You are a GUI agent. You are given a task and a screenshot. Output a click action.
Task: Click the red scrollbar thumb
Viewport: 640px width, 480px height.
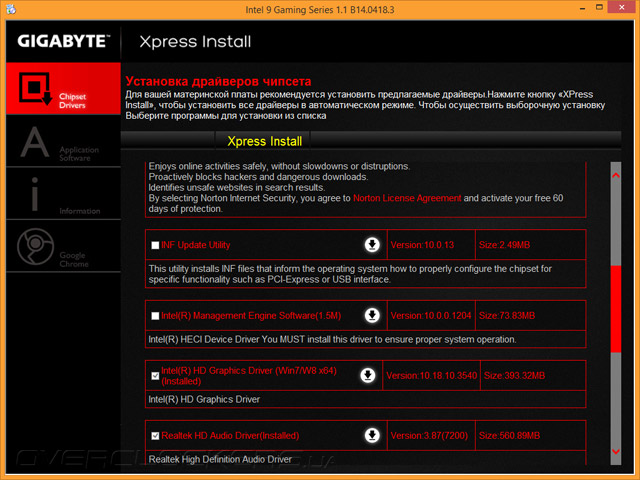coord(616,308)
